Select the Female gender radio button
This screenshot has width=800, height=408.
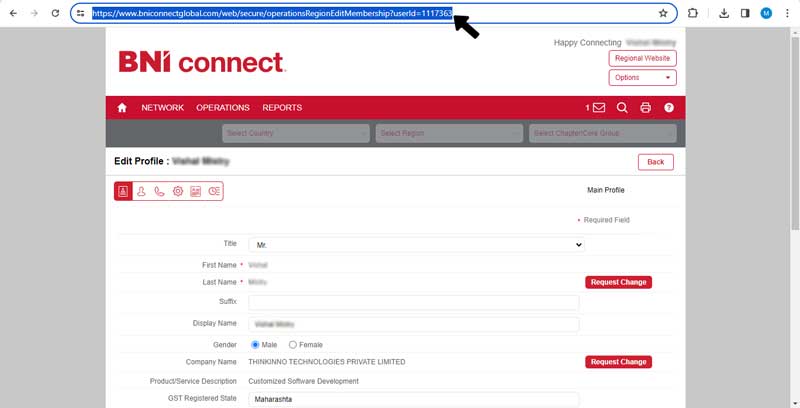click(x=292, y=345)
